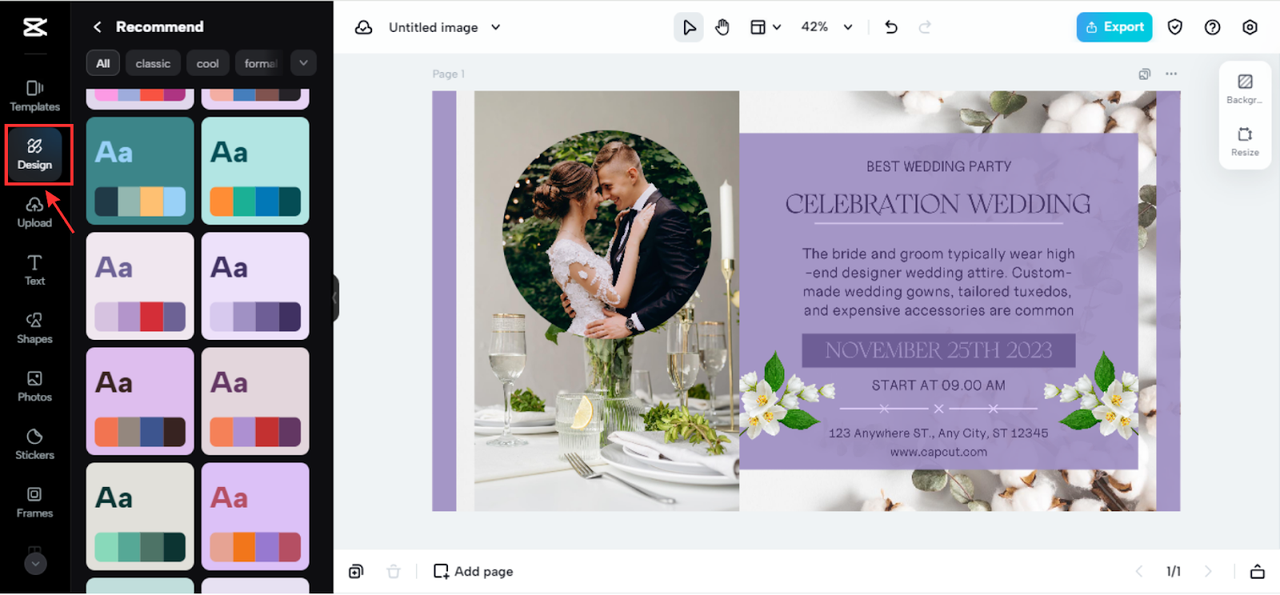The width and height of the screenshot is (1280, 595).
Task: Go to the next page arrow
Action: (x=1208, y=571)
